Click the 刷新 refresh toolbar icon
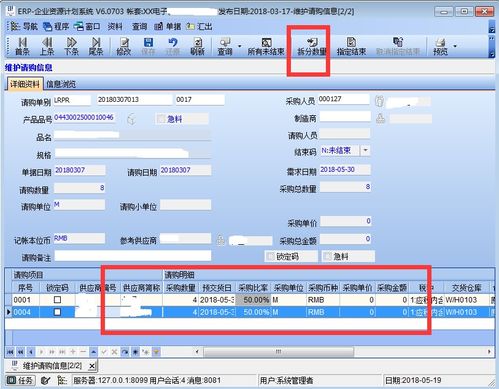 tap(197, 46)
